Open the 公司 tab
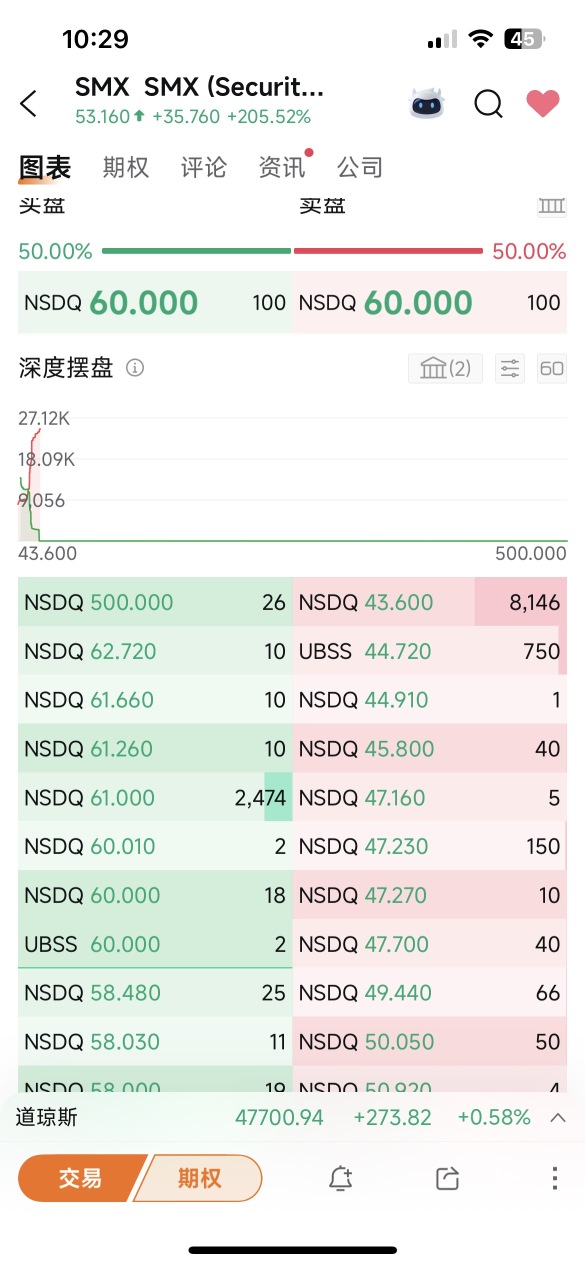585x1266 pixels. pyautogui.click(x=360, y=168)
